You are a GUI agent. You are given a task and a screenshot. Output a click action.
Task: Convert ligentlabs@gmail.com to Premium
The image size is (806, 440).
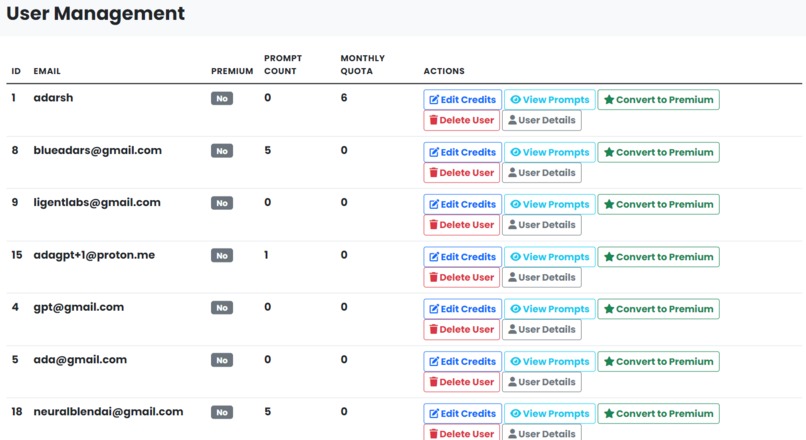658,204
